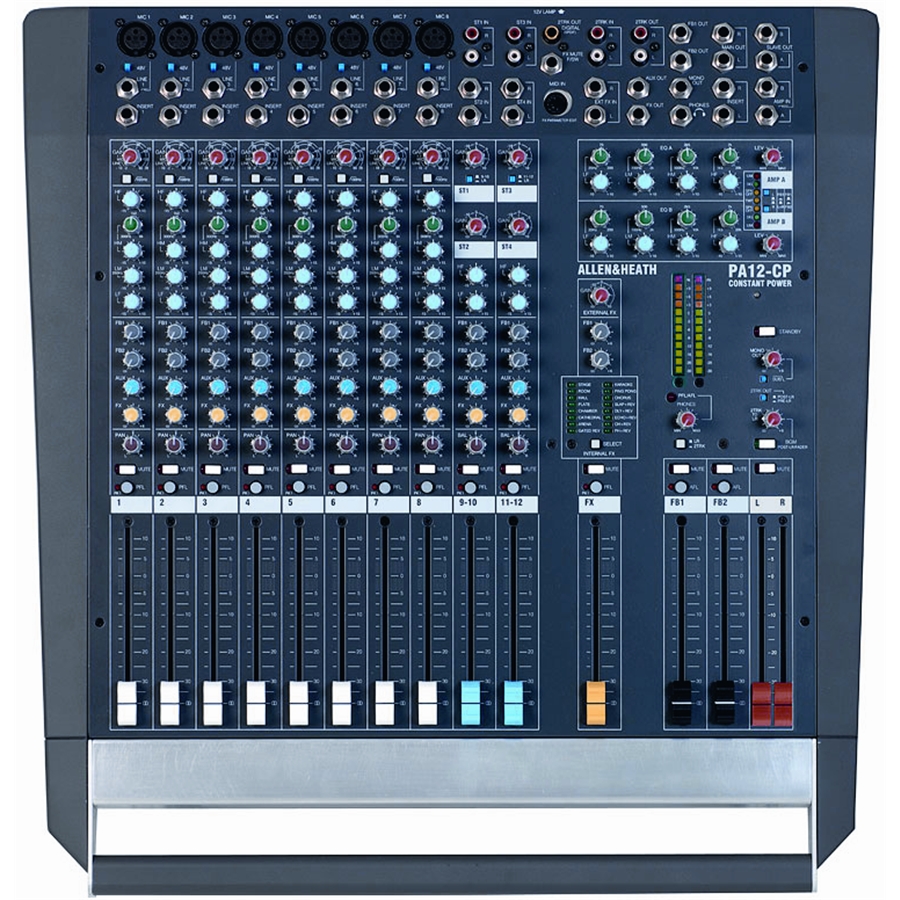Solo channel 4 with its PFL button
900x900 pixels.
pos(256,487)
